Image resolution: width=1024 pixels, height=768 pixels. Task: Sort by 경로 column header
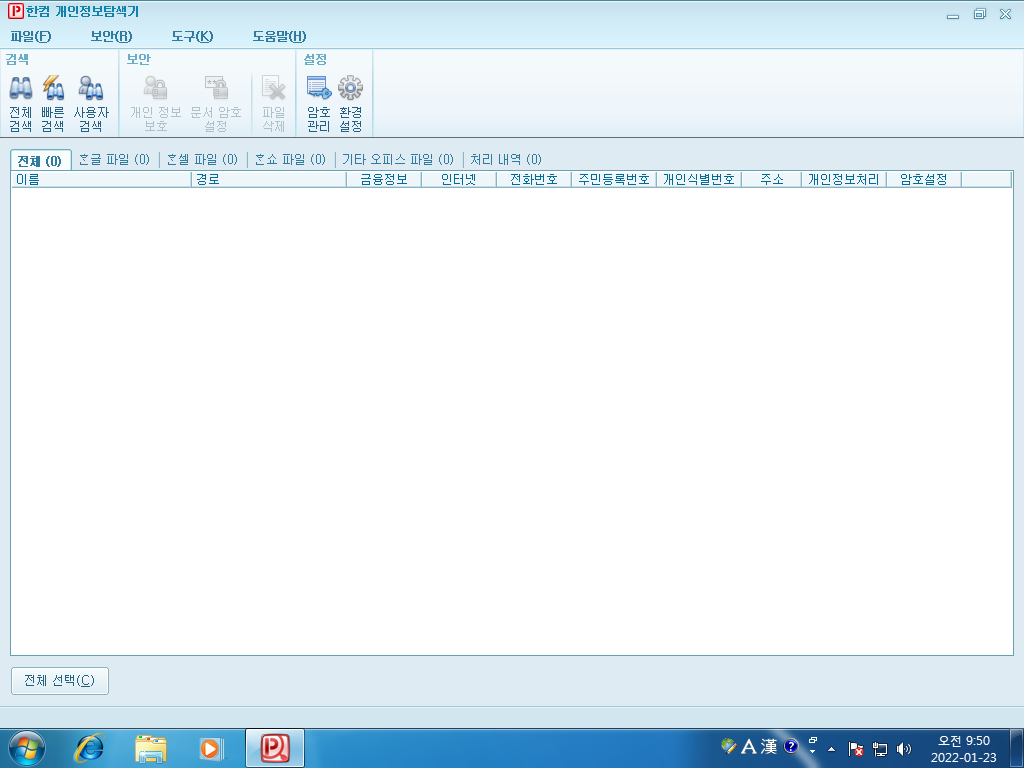pyautogui.click(x=268, y=179)
